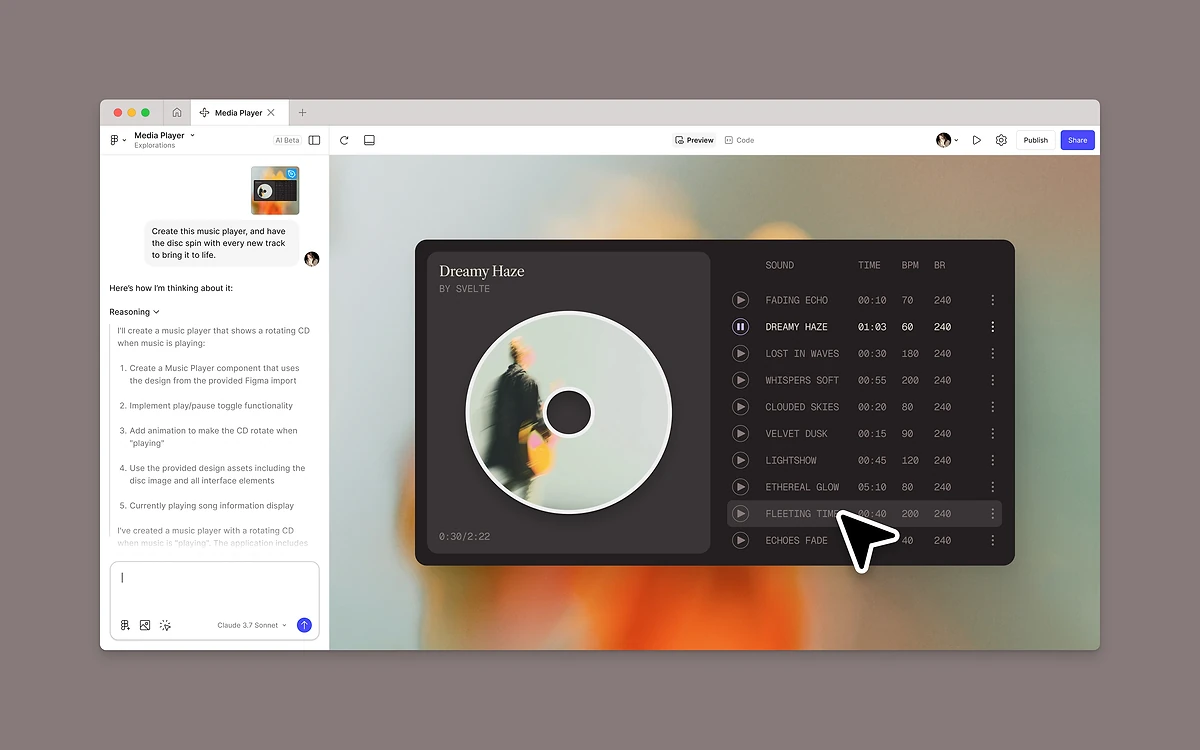The height and width of the screenshot is (750, 1200).
Task: Open more options for CLOUDED SKIES
Action: pos(992,407)
